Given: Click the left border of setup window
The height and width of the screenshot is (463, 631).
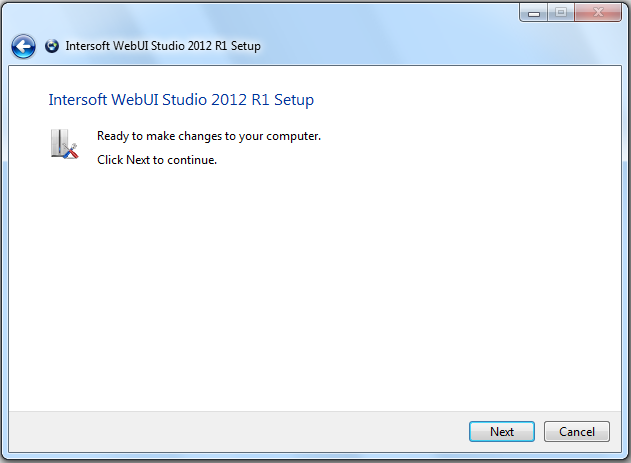Looking at the screenshot, I should [3, 250].
